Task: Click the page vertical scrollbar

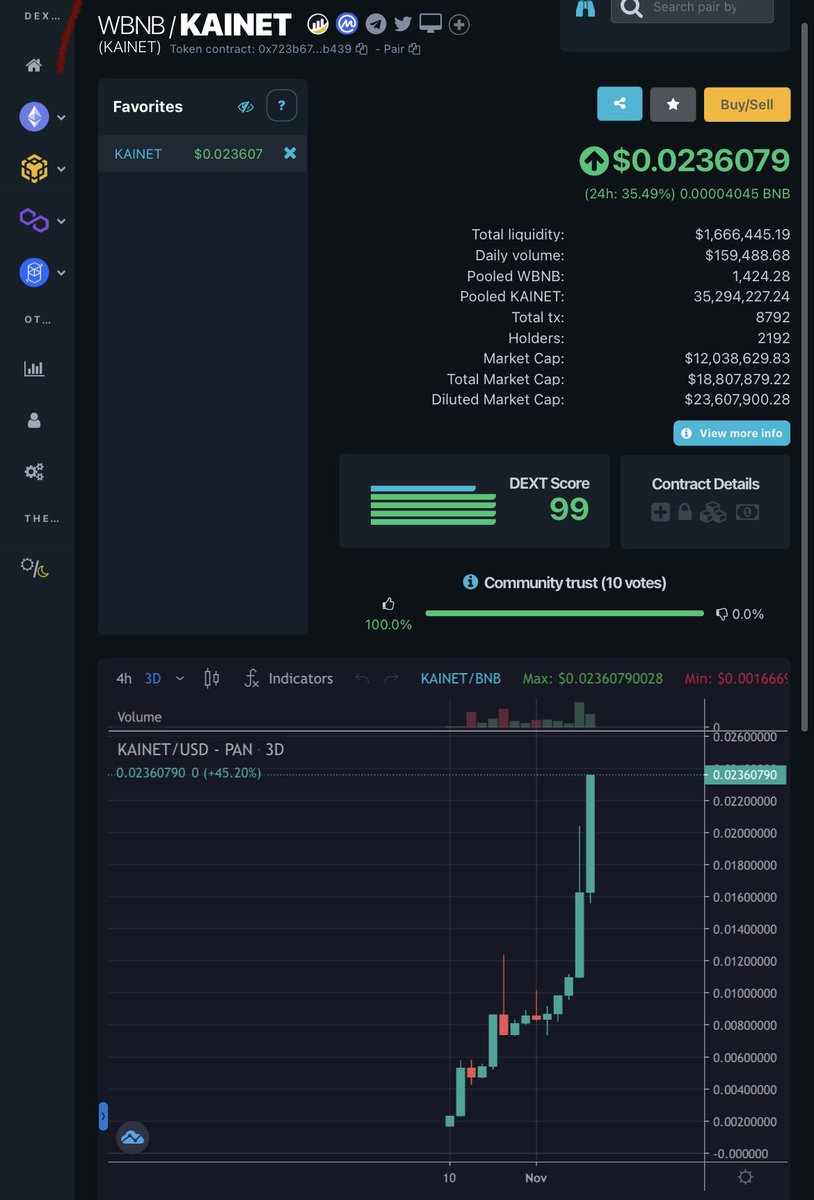Action: pyautogui.click(x=806, y=375)
